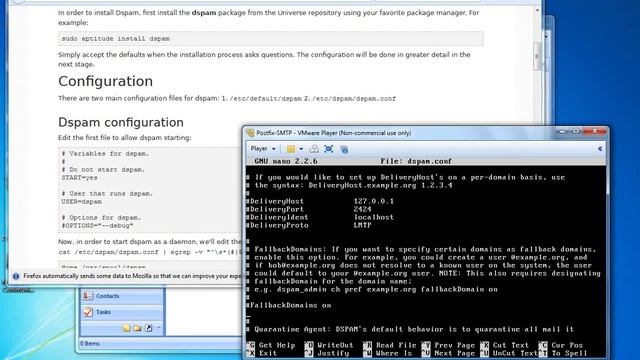
Task: Click the Notes icon in Outlook navigation bar
Action: (x=127, y=328)
